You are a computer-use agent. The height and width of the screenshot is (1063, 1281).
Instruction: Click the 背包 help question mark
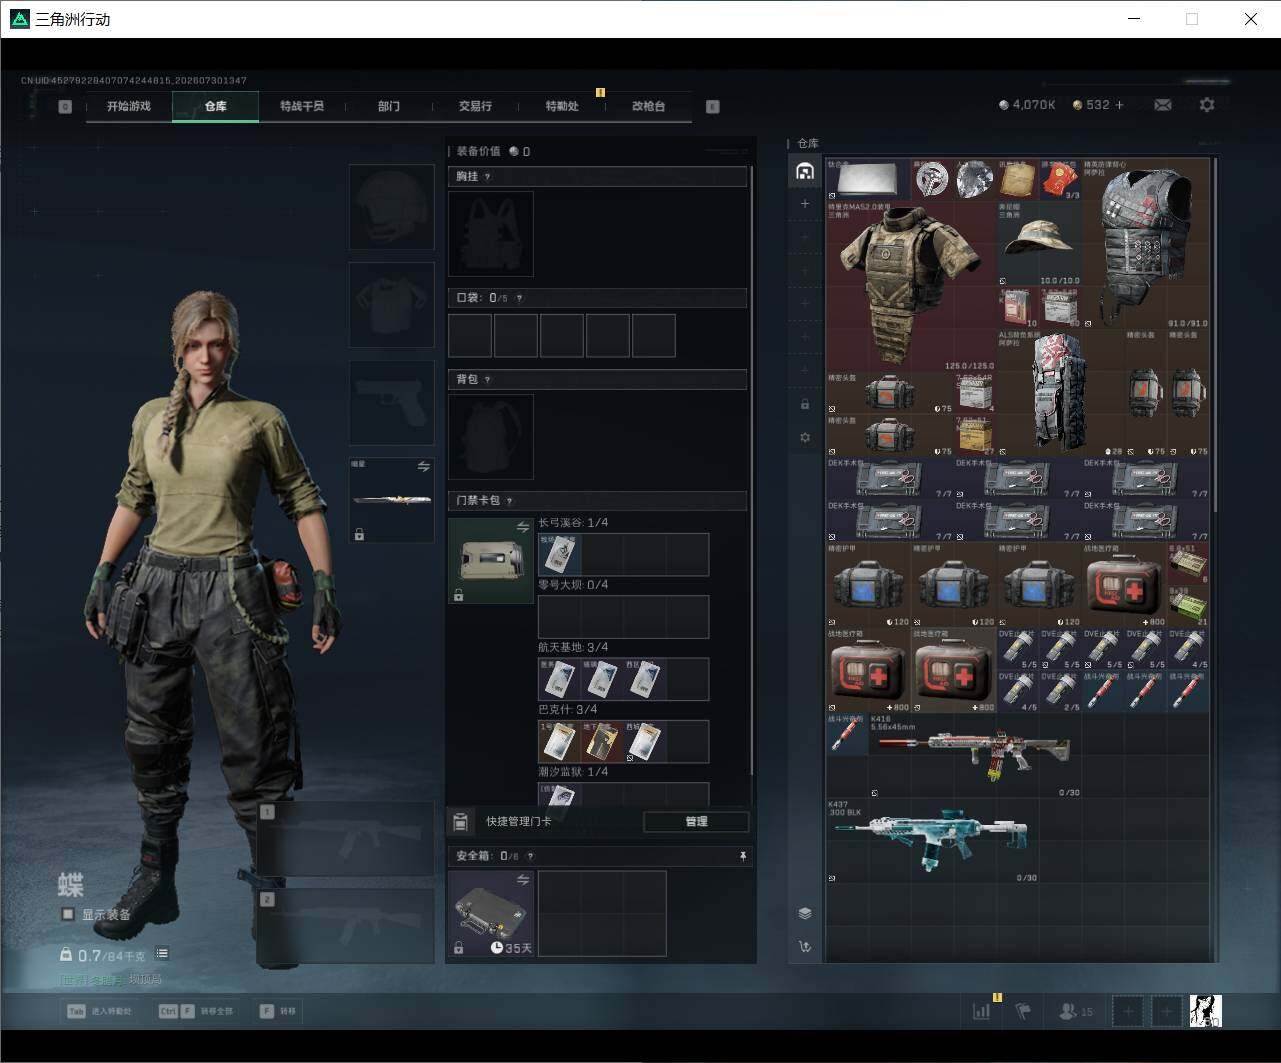pyautogui.click(x=487, y=380)
